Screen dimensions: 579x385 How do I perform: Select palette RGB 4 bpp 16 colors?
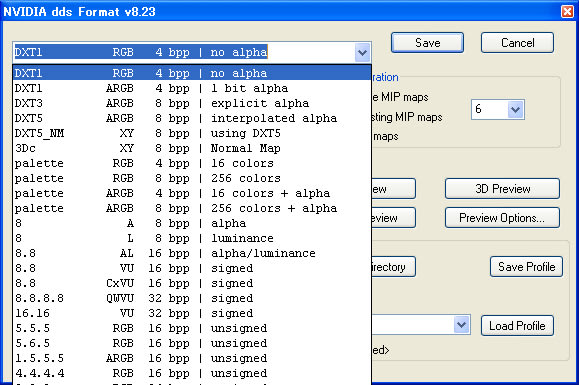coord(192,163)
